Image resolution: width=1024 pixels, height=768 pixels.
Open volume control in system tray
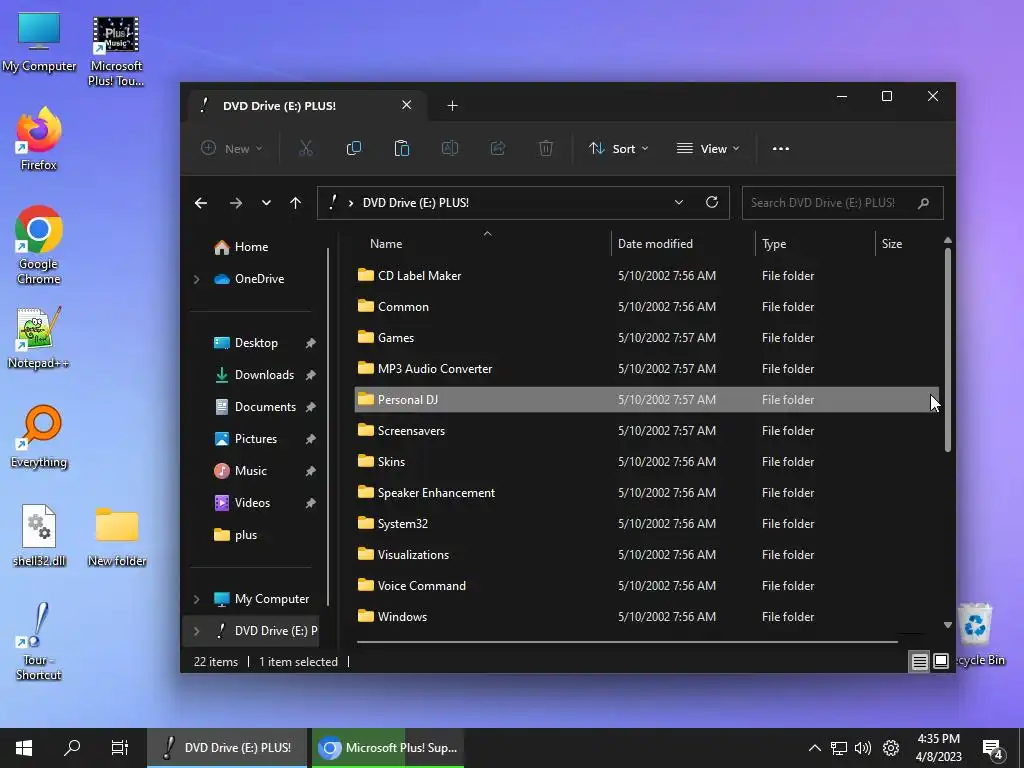click(x=863, y=748)
